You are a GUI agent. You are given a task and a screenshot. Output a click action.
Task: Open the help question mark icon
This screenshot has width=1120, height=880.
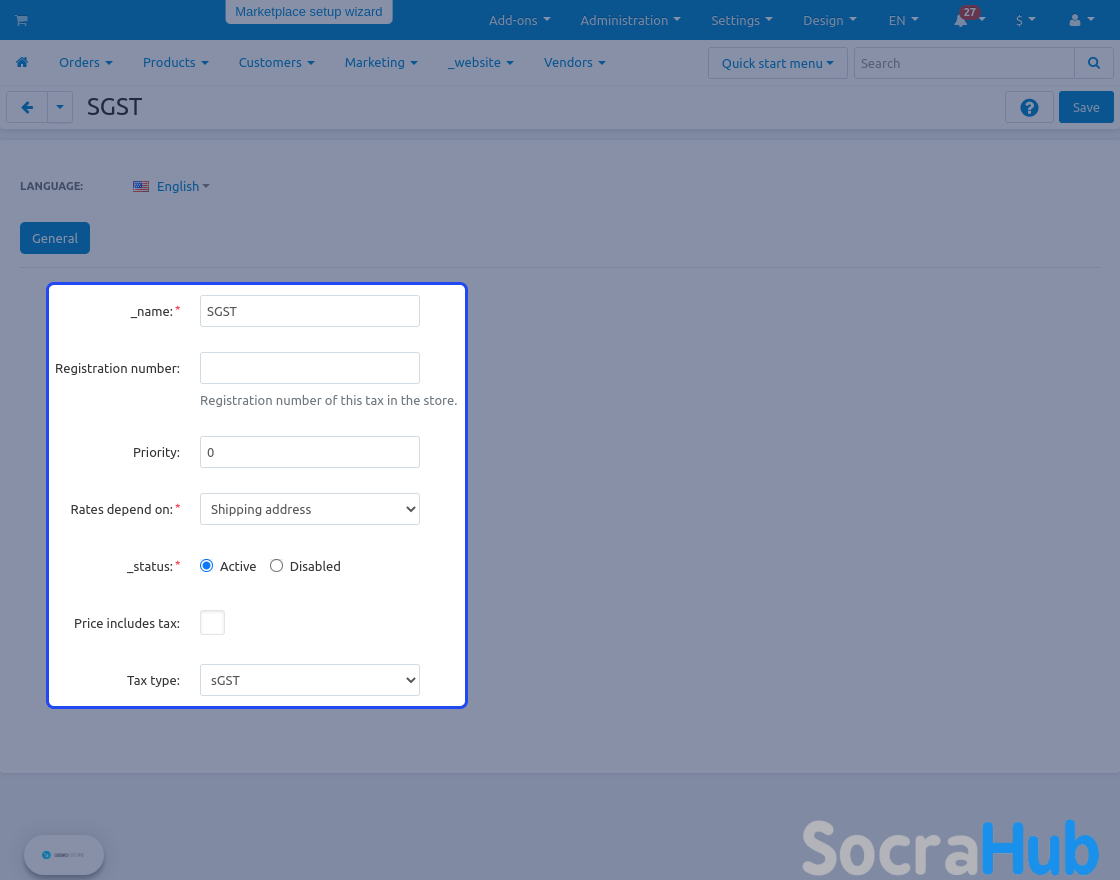click(1029, 107)
